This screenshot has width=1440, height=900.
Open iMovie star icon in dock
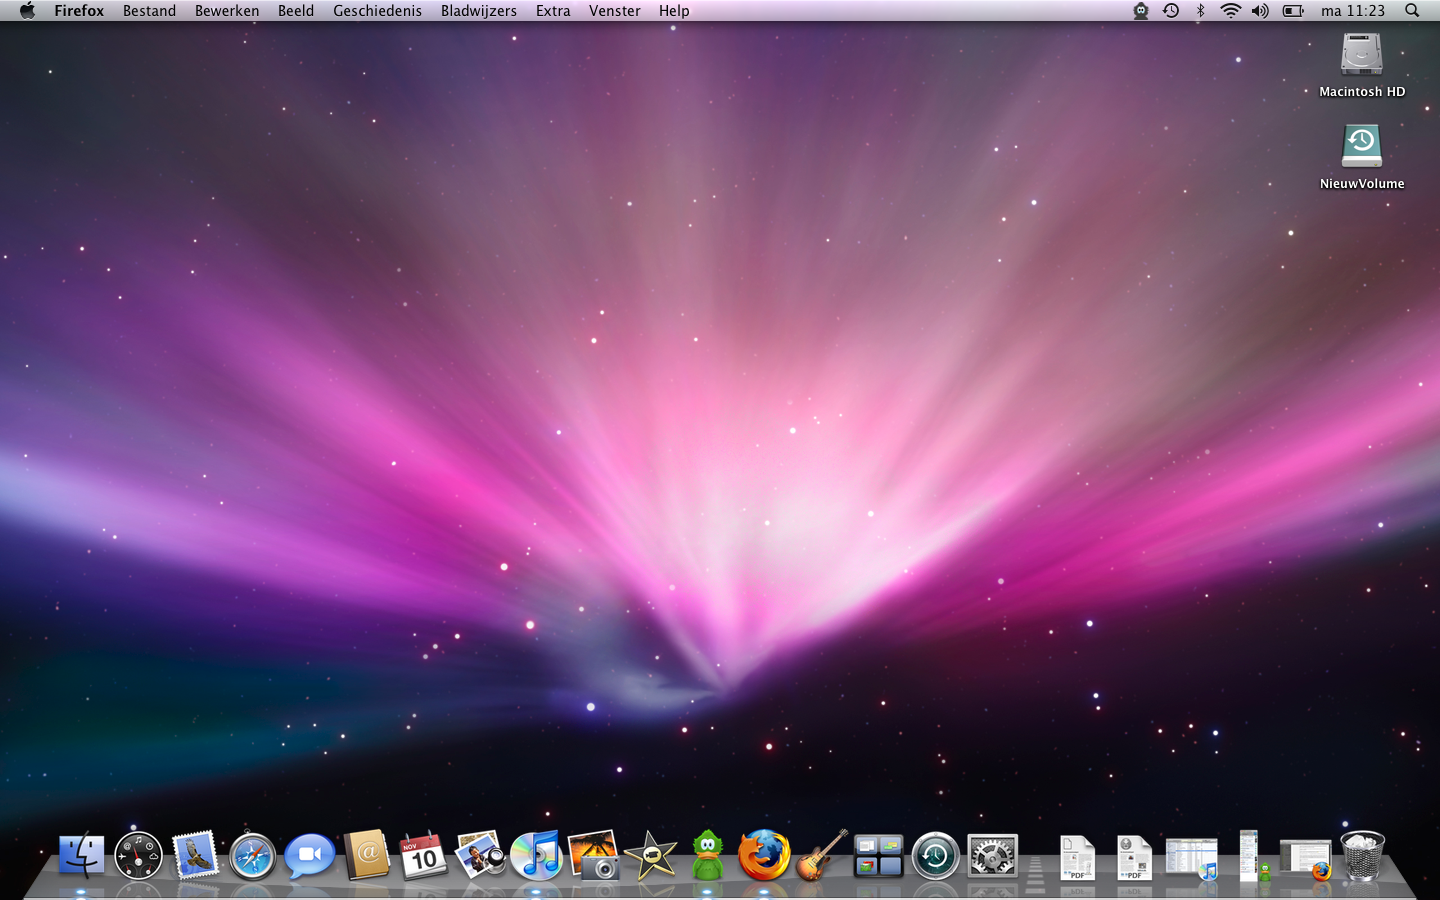tap(651, 856)
